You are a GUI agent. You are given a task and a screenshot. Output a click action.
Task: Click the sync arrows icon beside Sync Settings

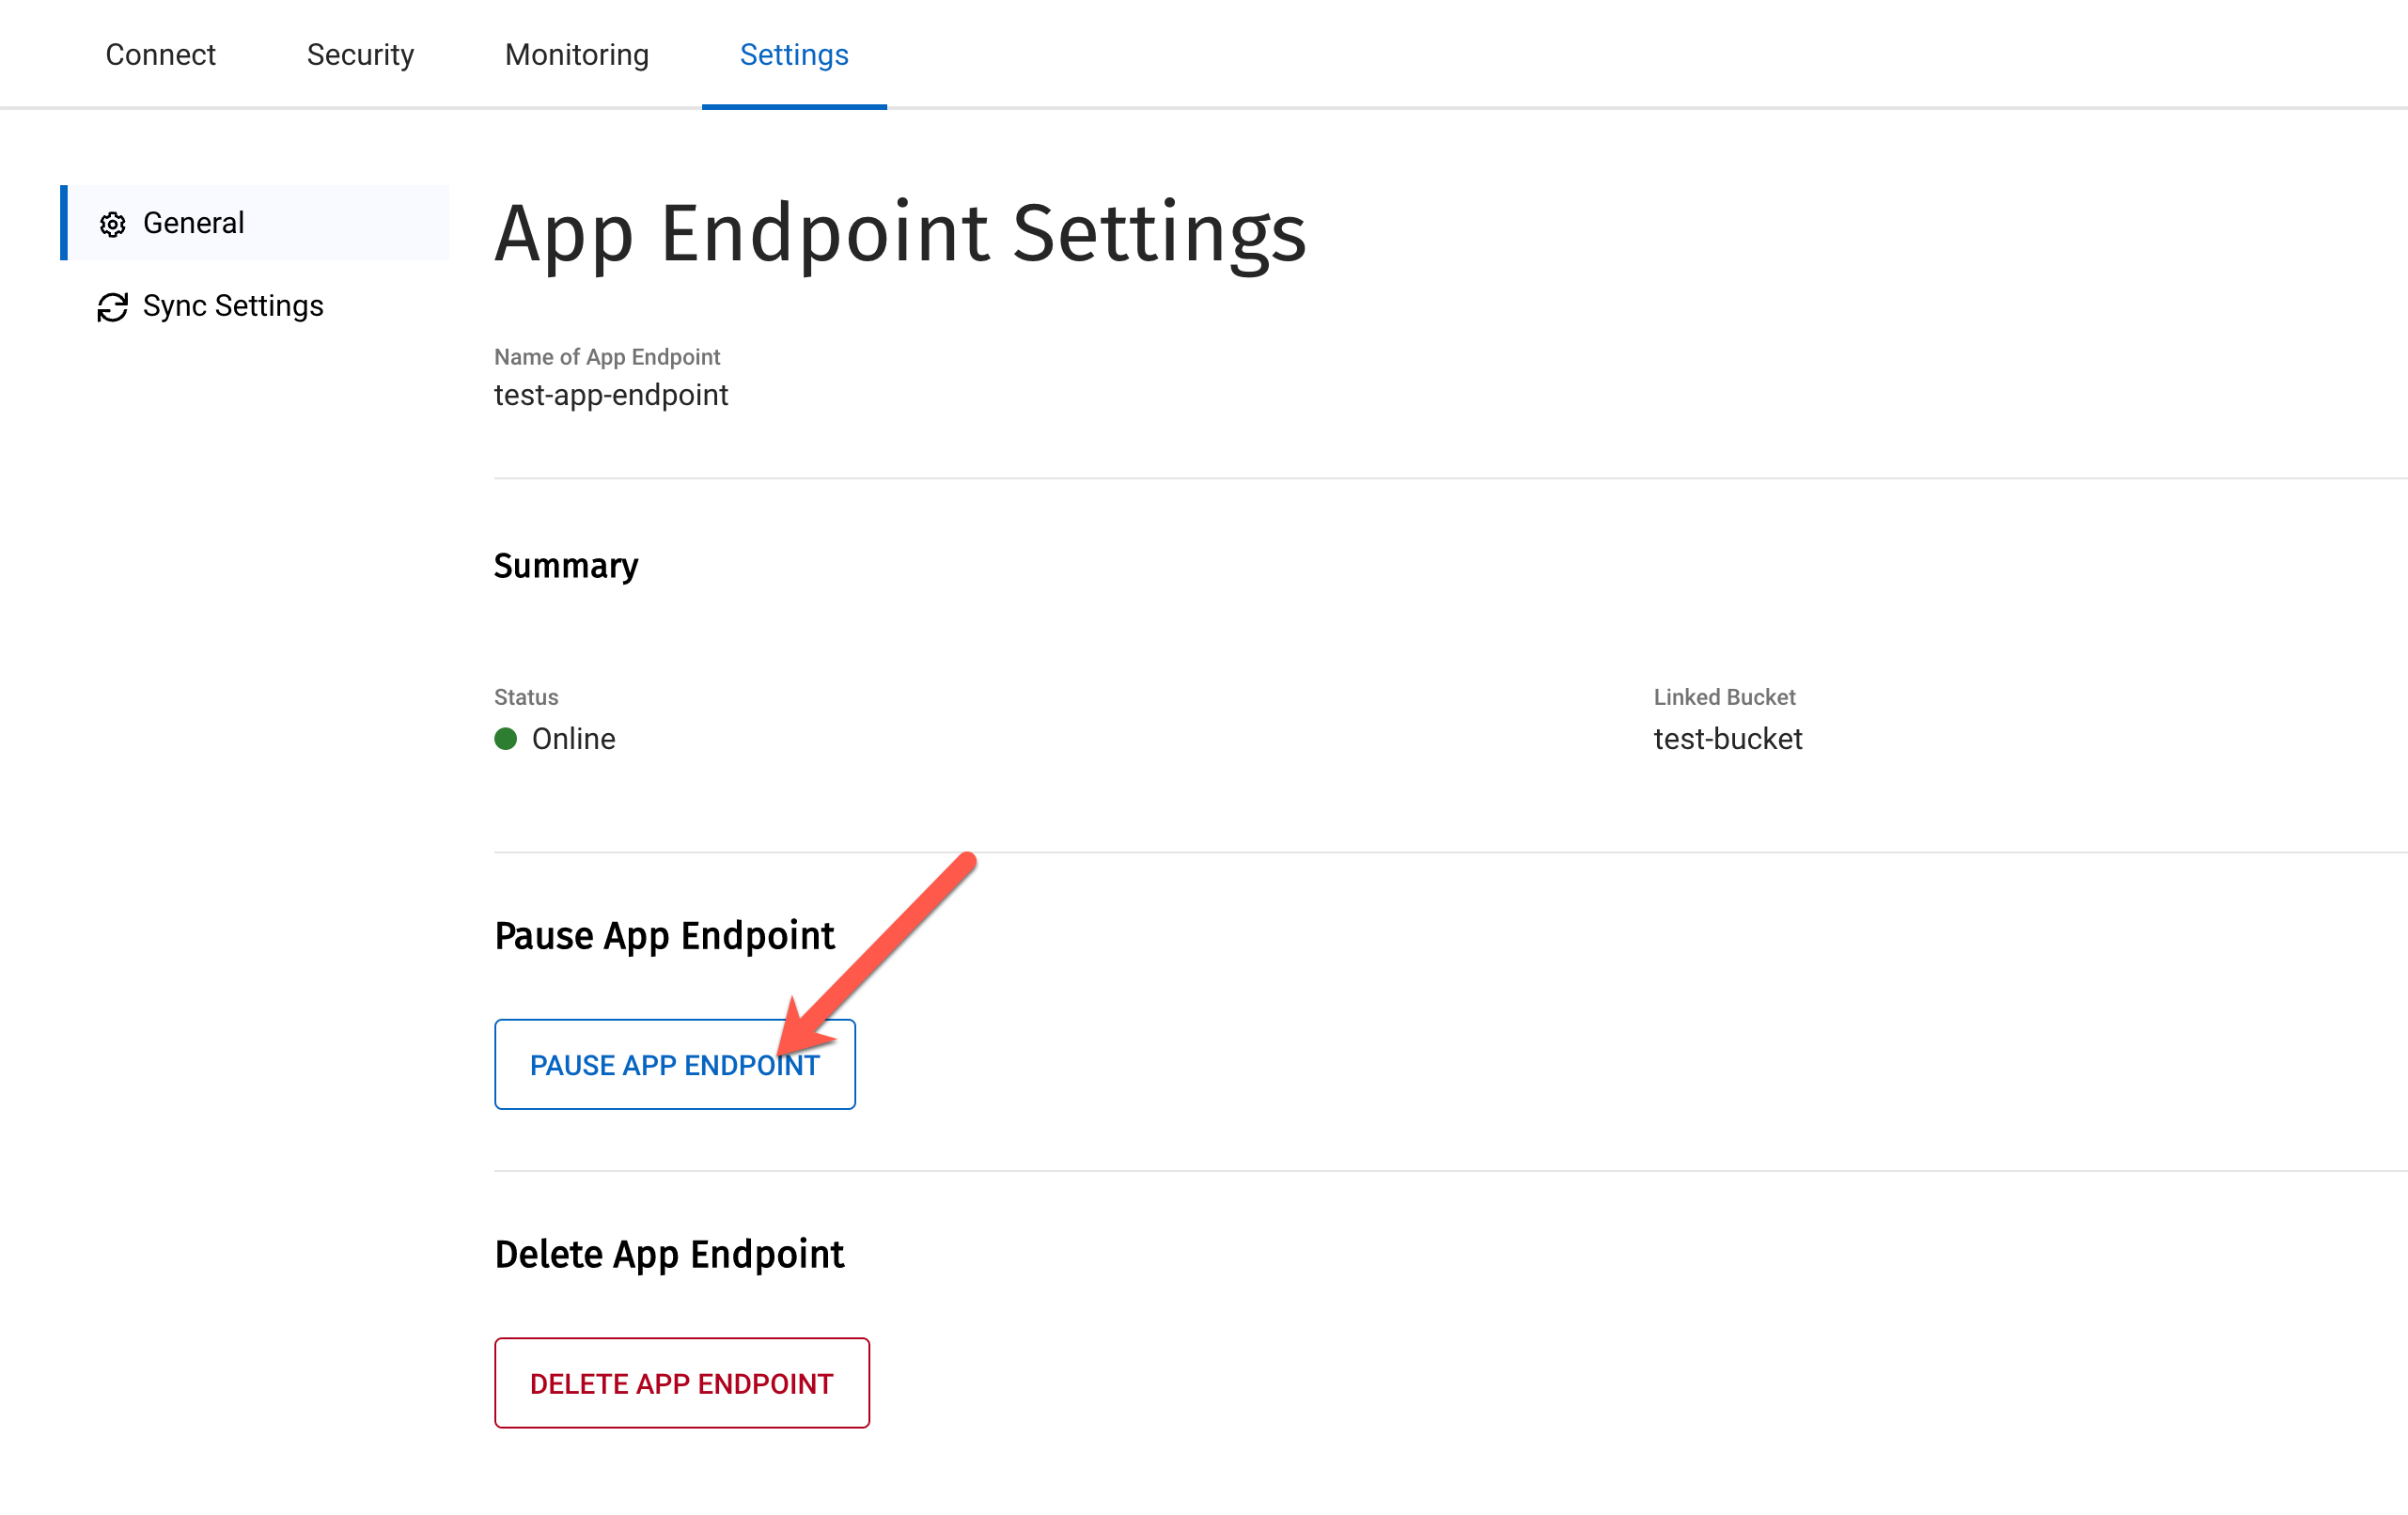[x=112, y=306]
